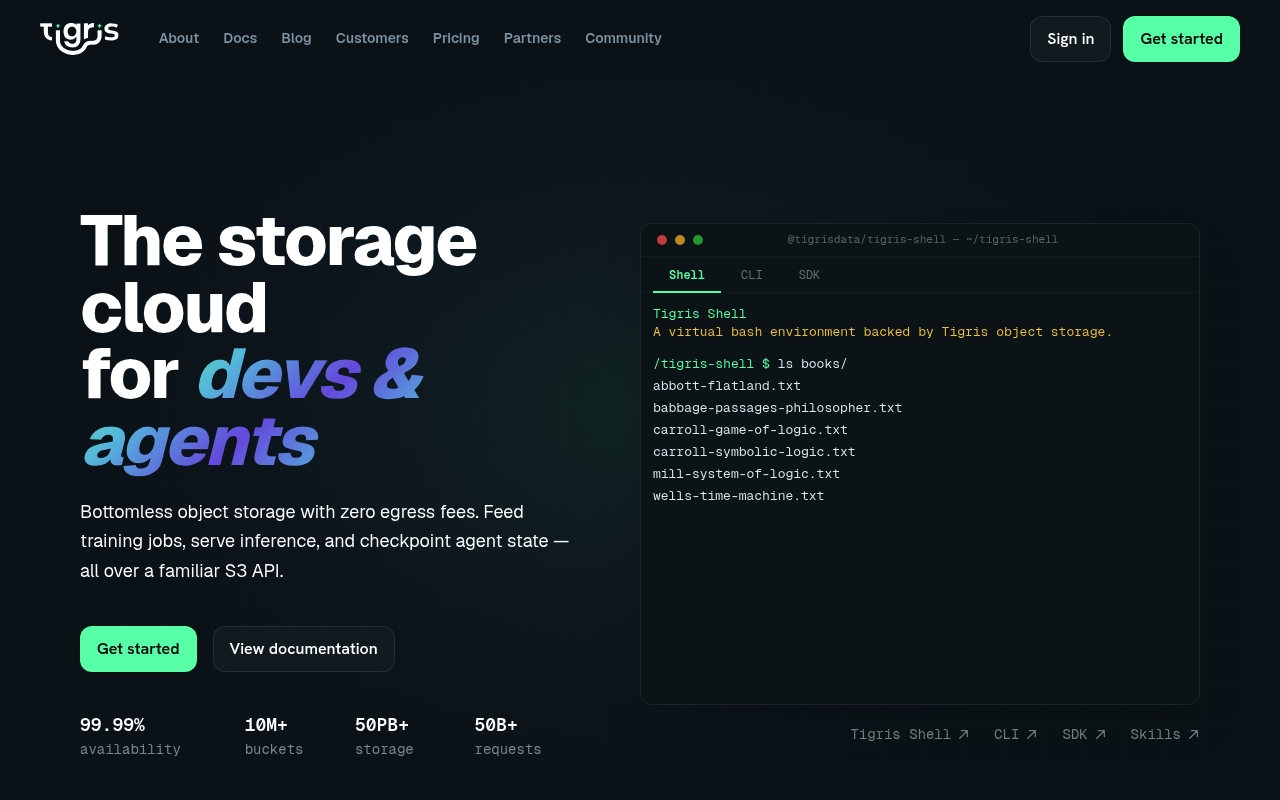Viewport: 1280px width, 800px height.
Task: Switch to the SDK terminal tab
Action: tap(809, 275)
